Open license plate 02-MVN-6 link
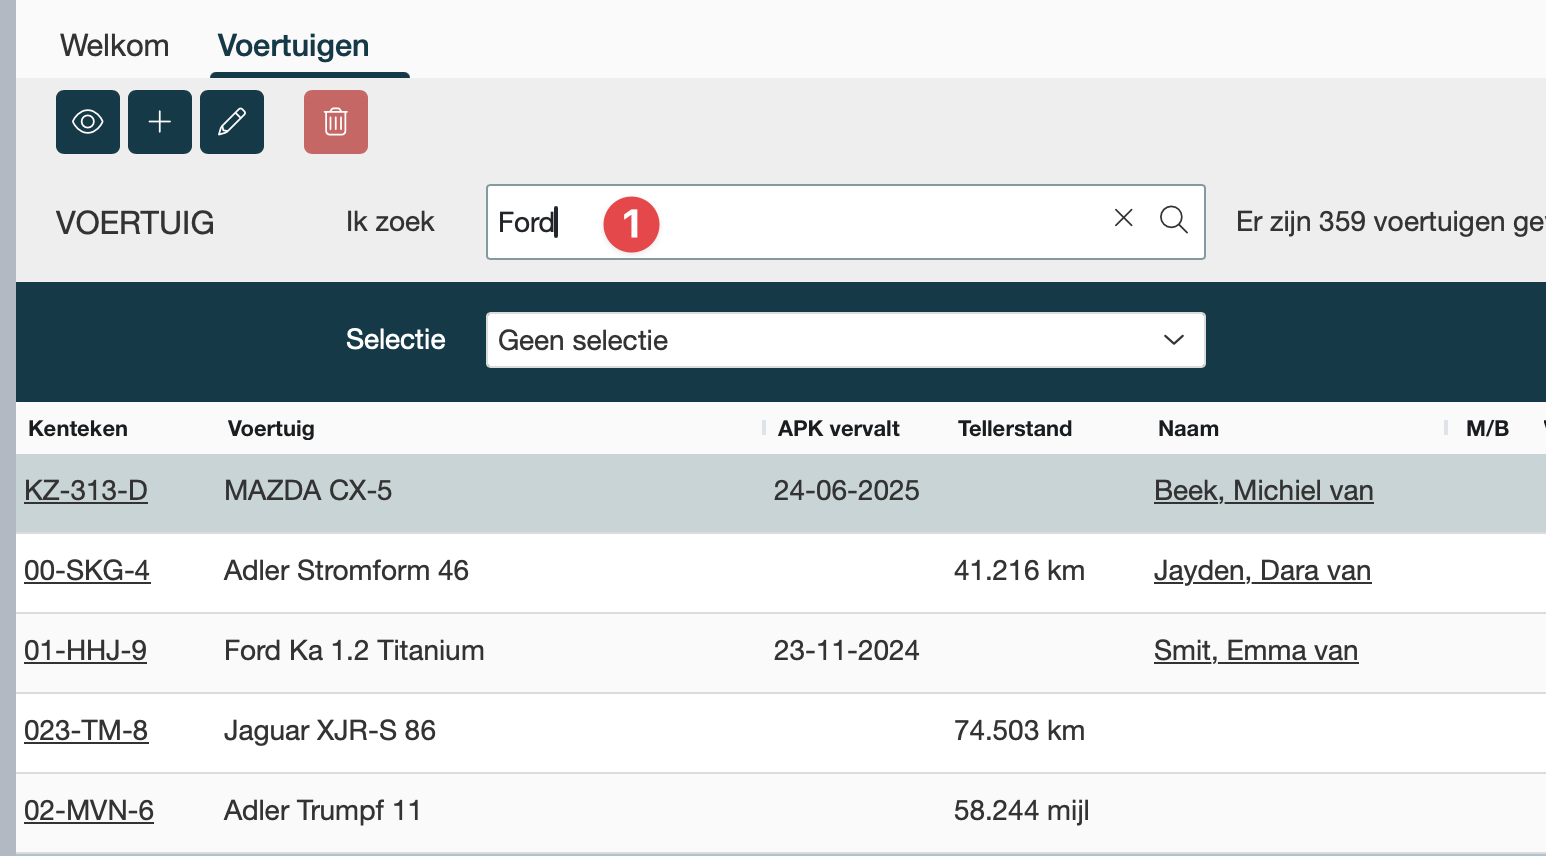The height and width of the screenshot is (856, 1546). 89,811
